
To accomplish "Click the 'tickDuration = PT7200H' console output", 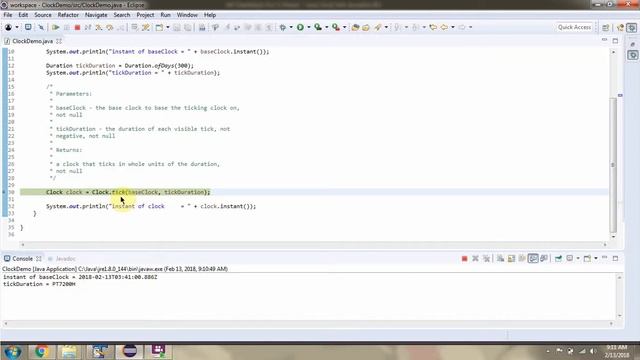I will (x=39, y=284).
